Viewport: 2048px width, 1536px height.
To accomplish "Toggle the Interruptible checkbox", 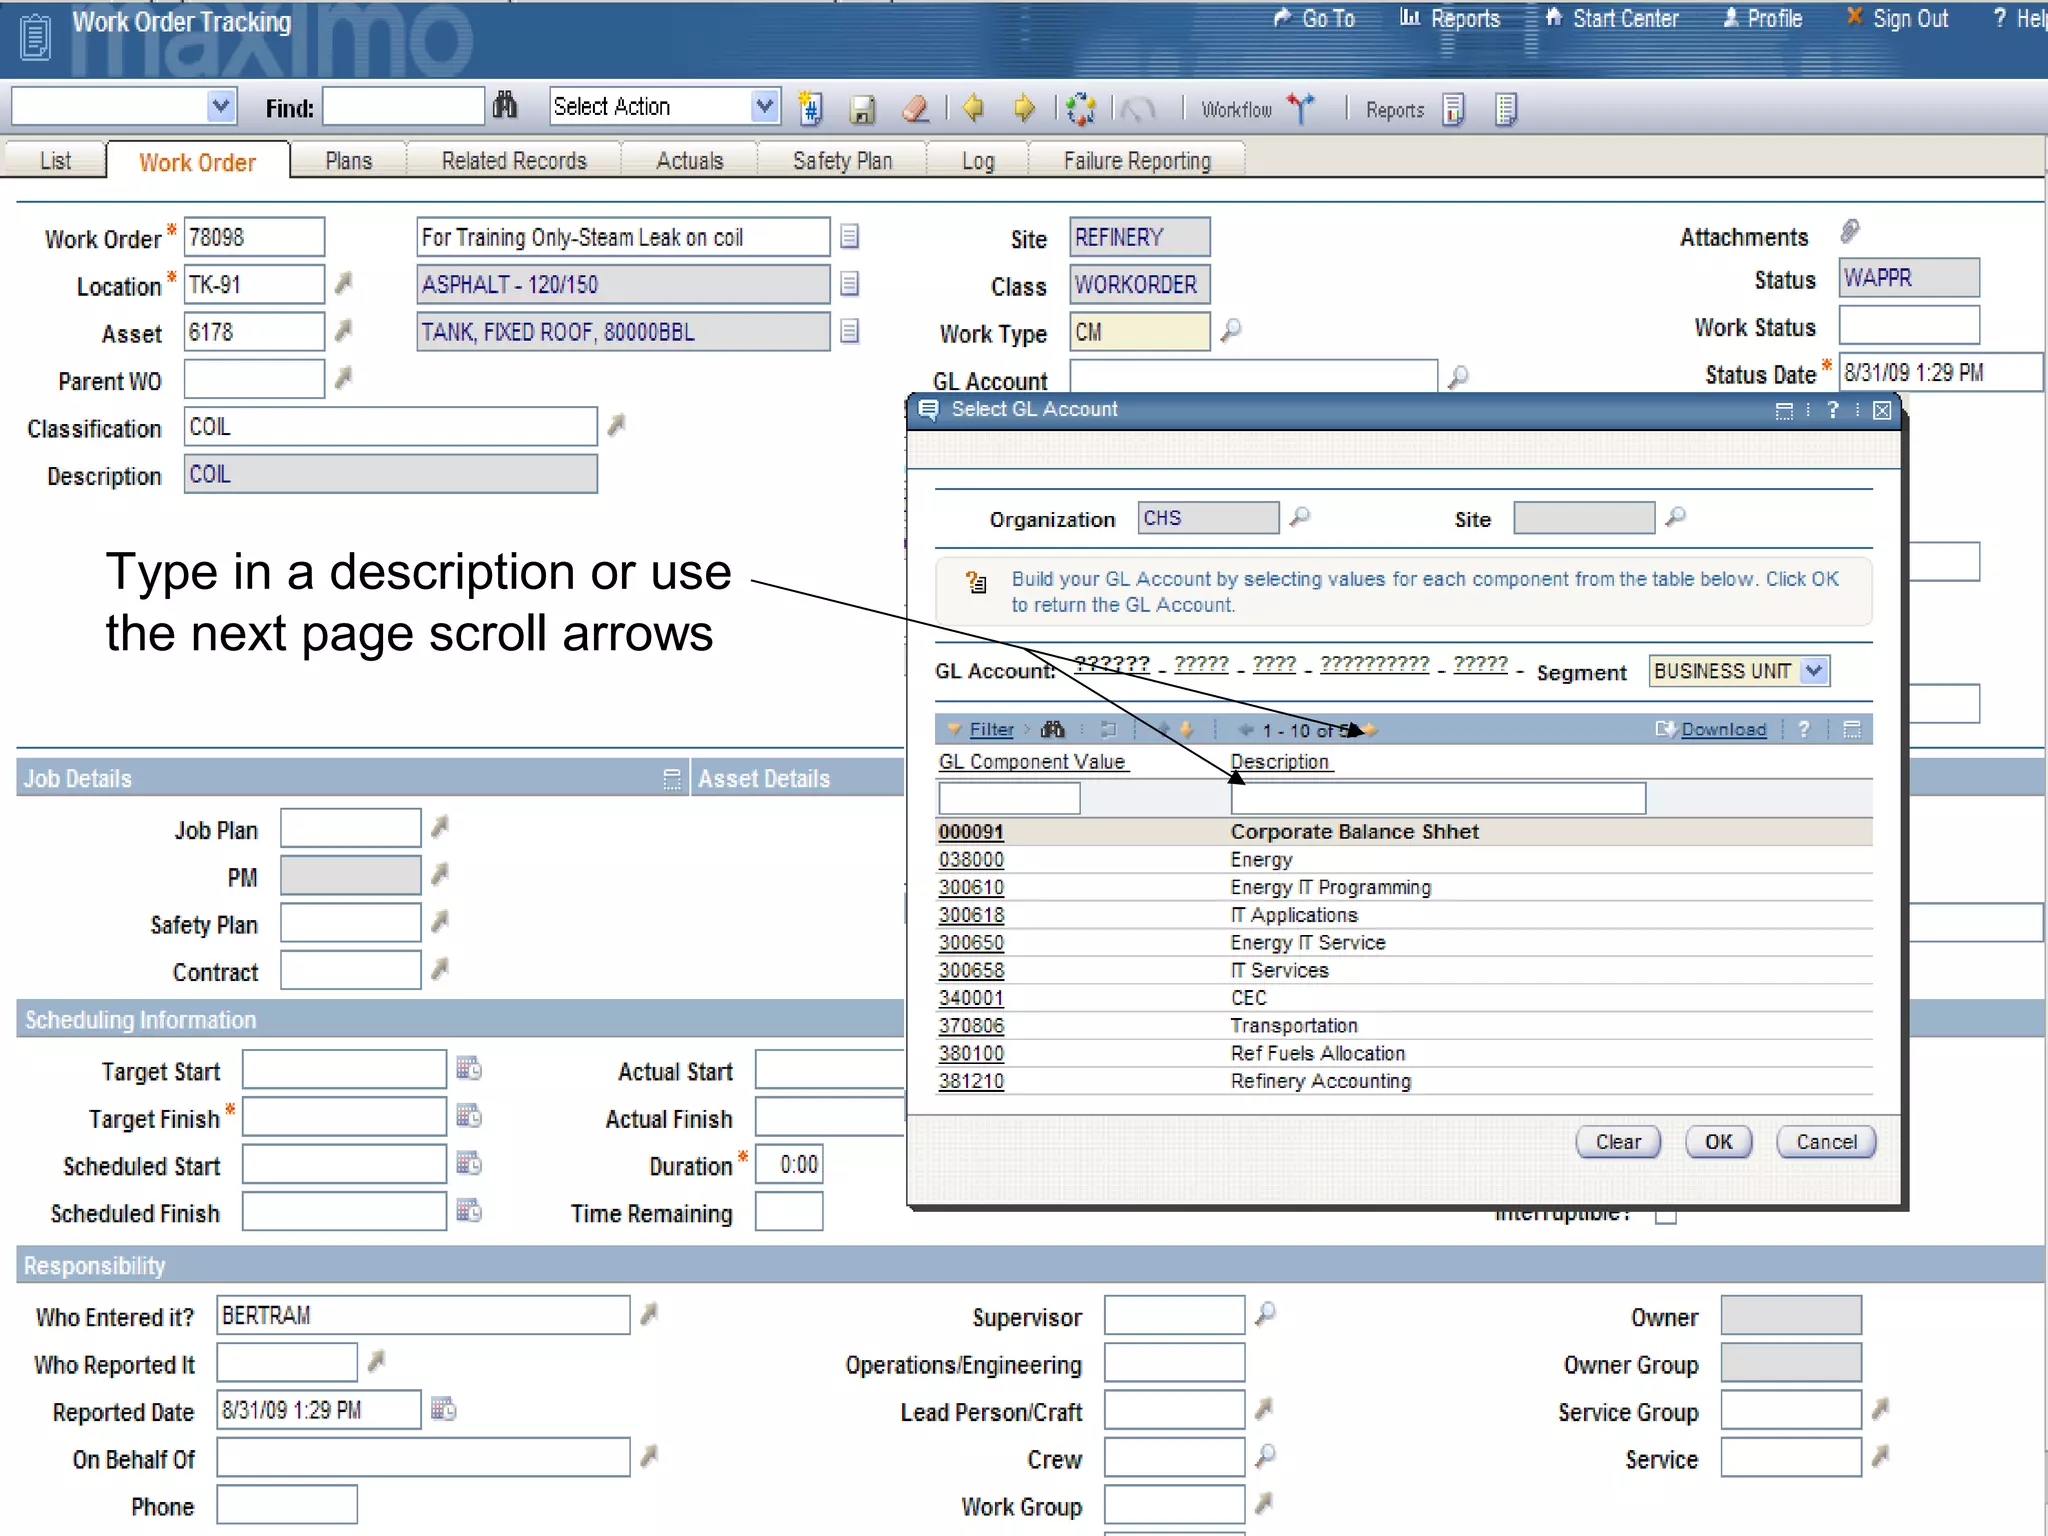I will [x=1665, y=1216].
